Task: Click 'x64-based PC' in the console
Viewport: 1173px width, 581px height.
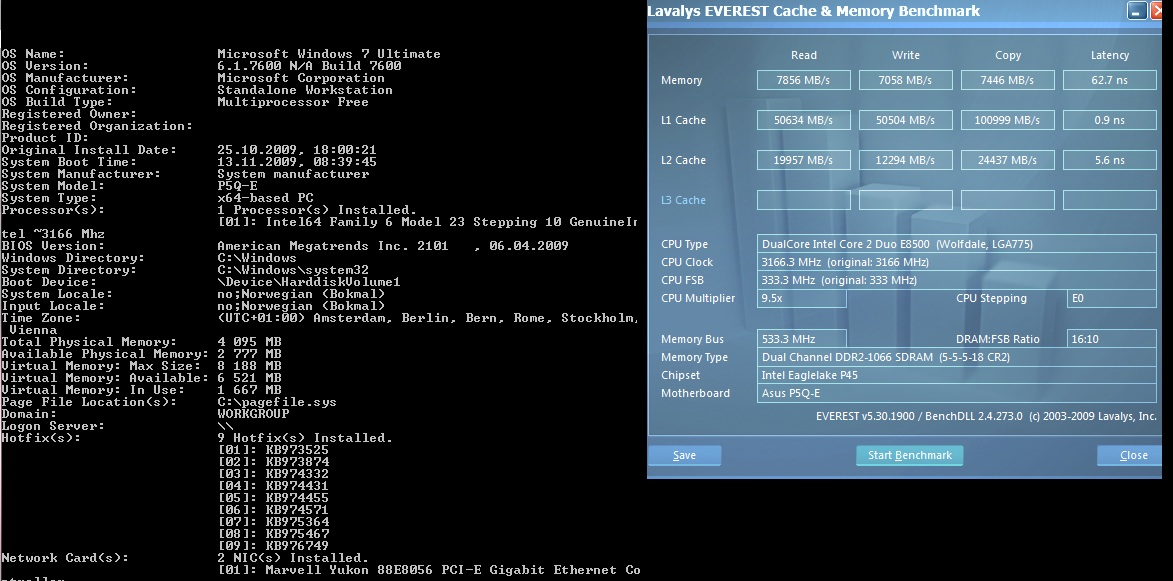Action: point(265,197)
